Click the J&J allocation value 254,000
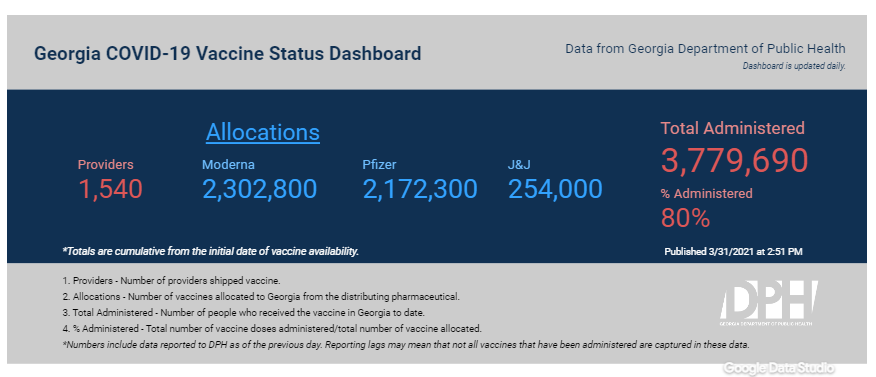 click(x=555, y=189)
